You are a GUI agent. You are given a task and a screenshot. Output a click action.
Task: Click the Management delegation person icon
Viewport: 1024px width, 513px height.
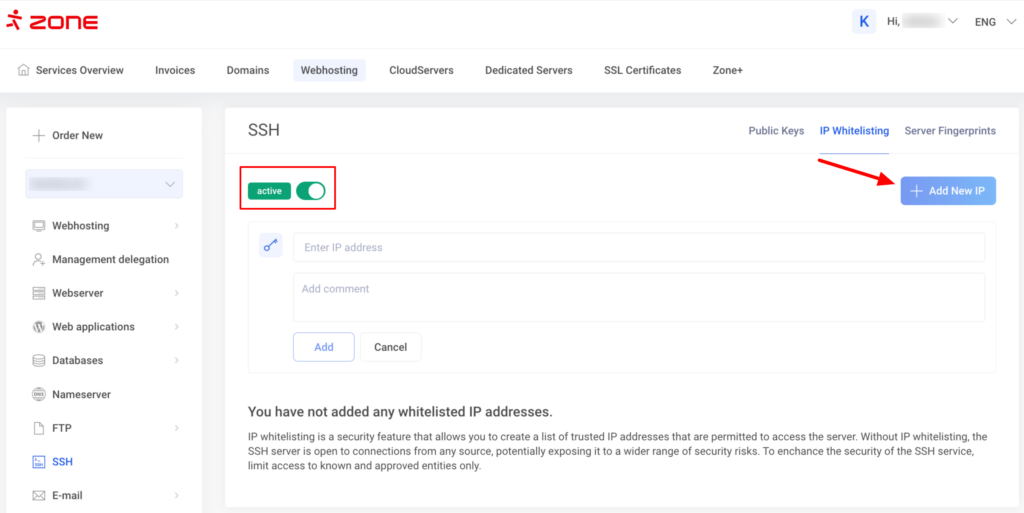(39, 260)
